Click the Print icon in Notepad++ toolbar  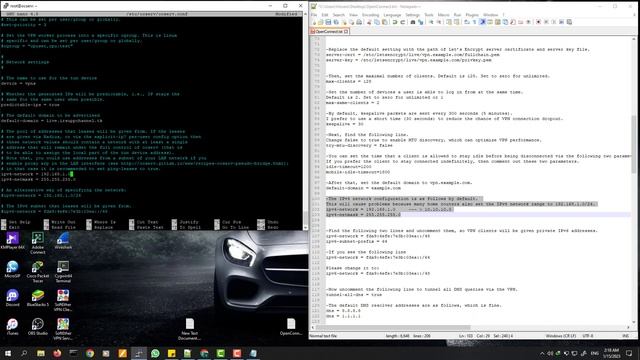click(x=359, y=22)
